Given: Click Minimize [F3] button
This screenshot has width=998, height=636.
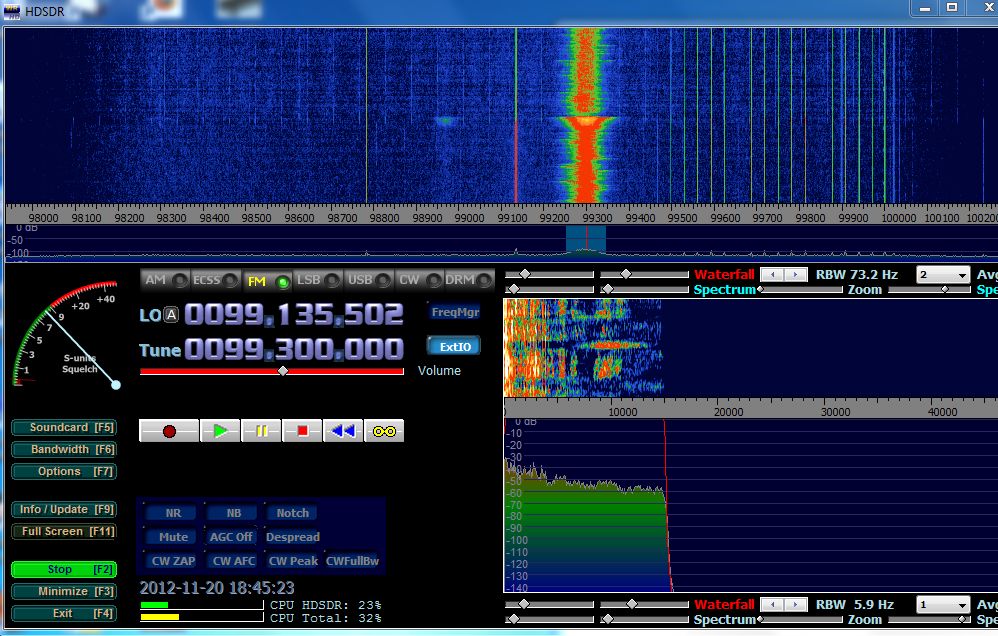Looking at the screenshot, I should click(x=64, y=591).
